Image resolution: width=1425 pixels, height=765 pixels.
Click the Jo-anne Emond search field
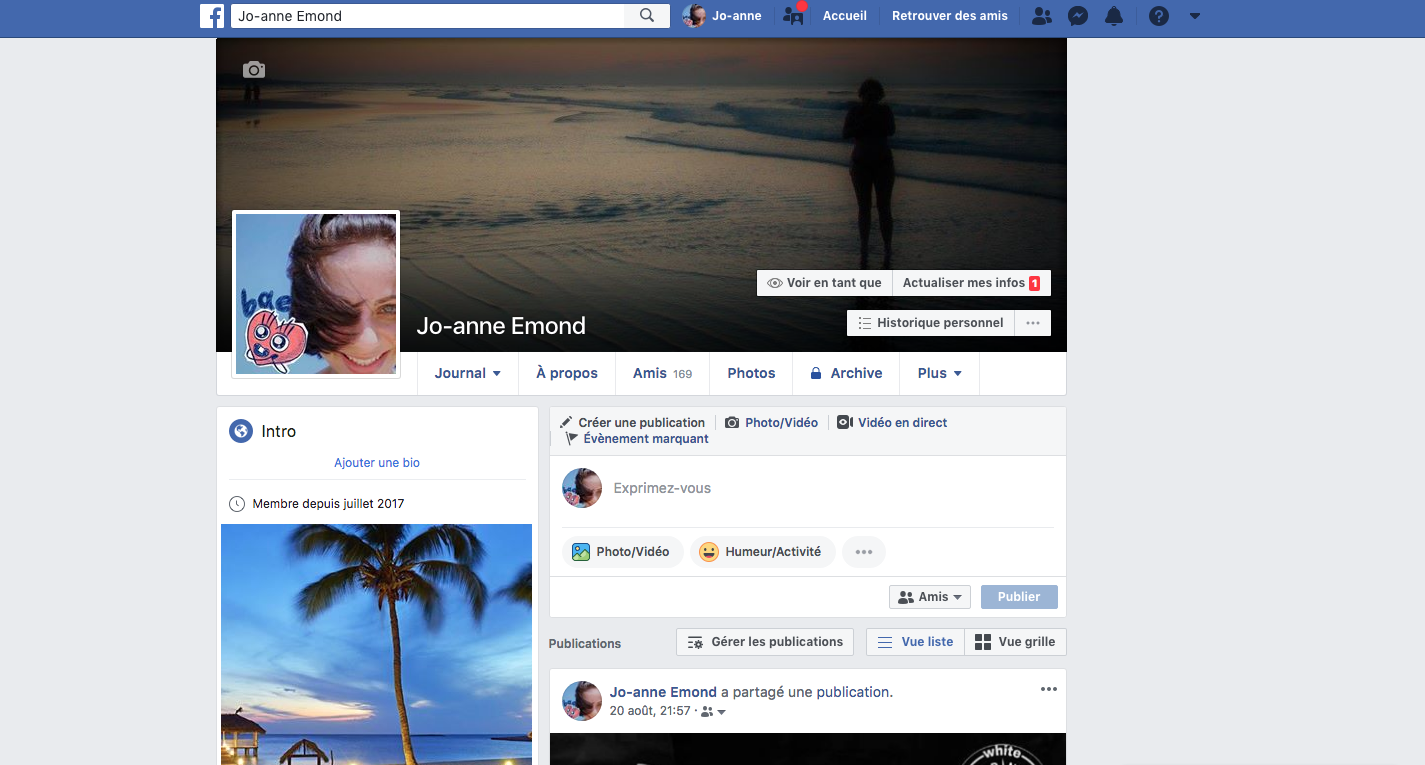pyautogui.click(x=428, y=16)
